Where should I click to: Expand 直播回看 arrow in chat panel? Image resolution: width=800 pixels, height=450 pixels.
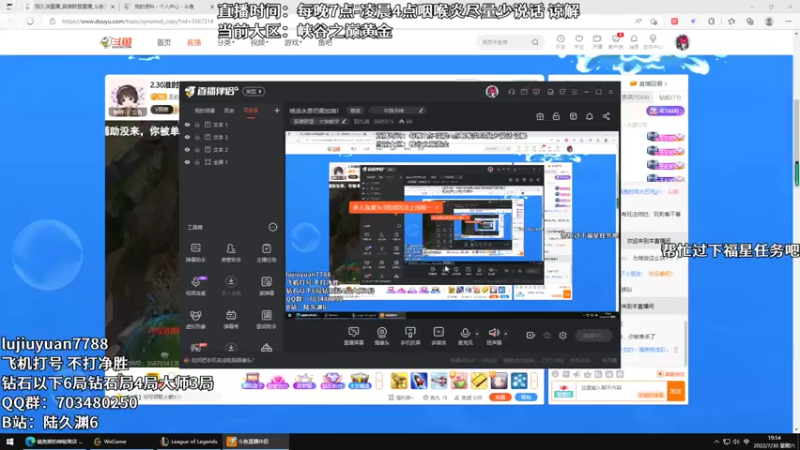665,83
